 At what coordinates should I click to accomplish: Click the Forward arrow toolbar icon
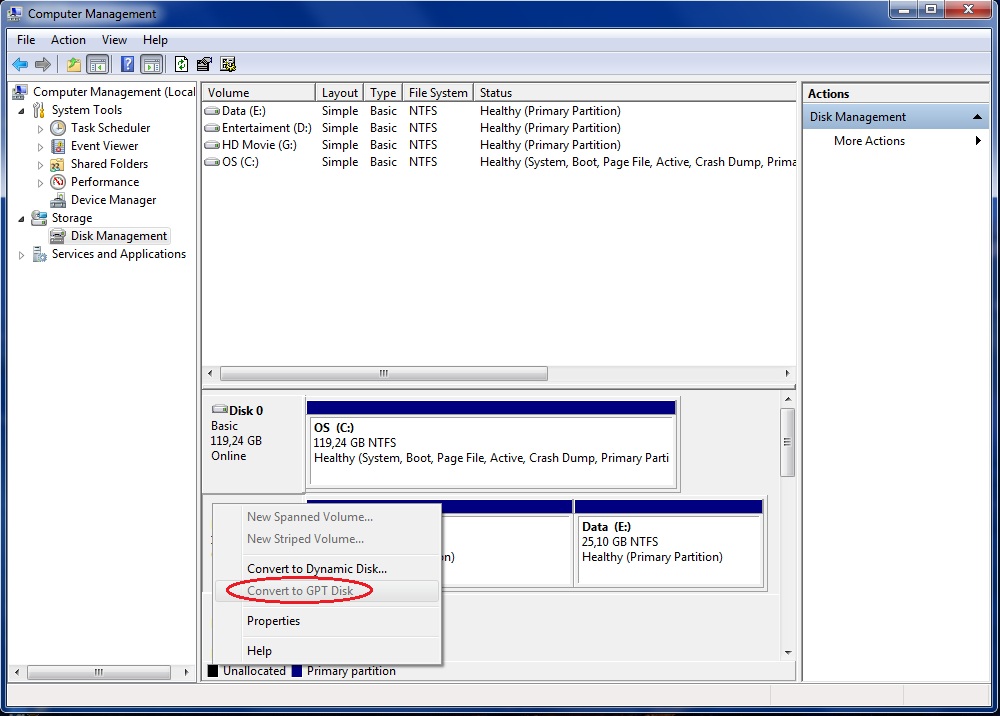pyautogui.click(x=43, y=64)
